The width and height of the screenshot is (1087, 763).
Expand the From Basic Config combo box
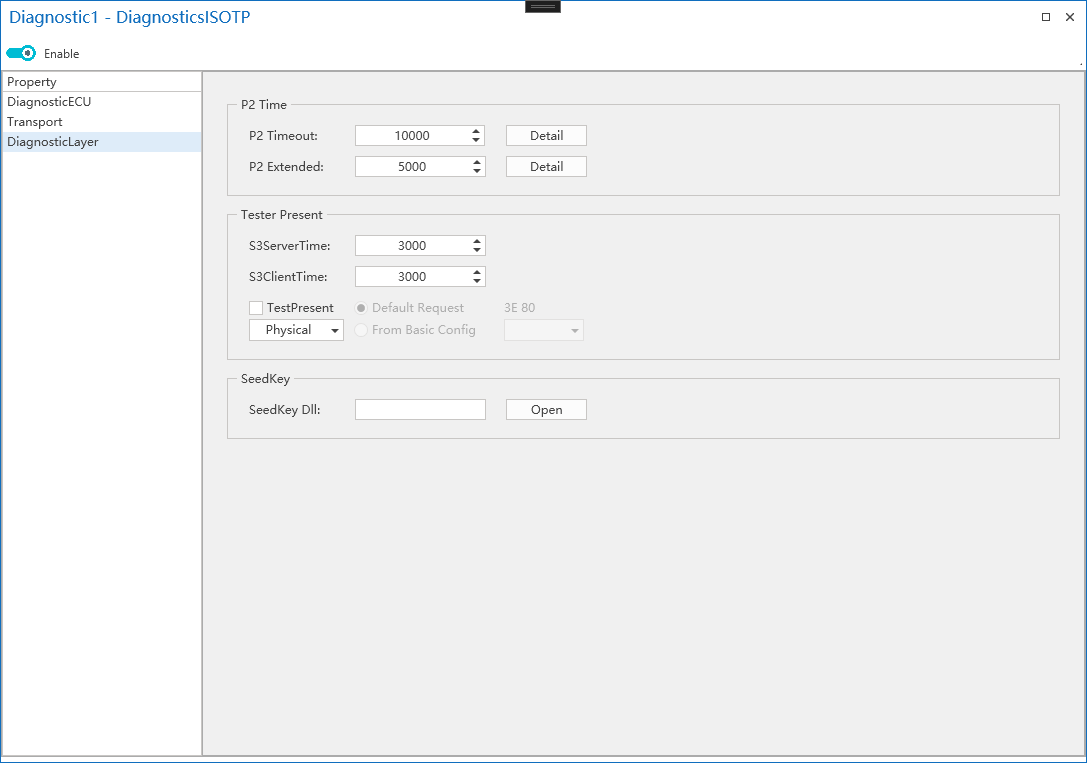[544, 330]
